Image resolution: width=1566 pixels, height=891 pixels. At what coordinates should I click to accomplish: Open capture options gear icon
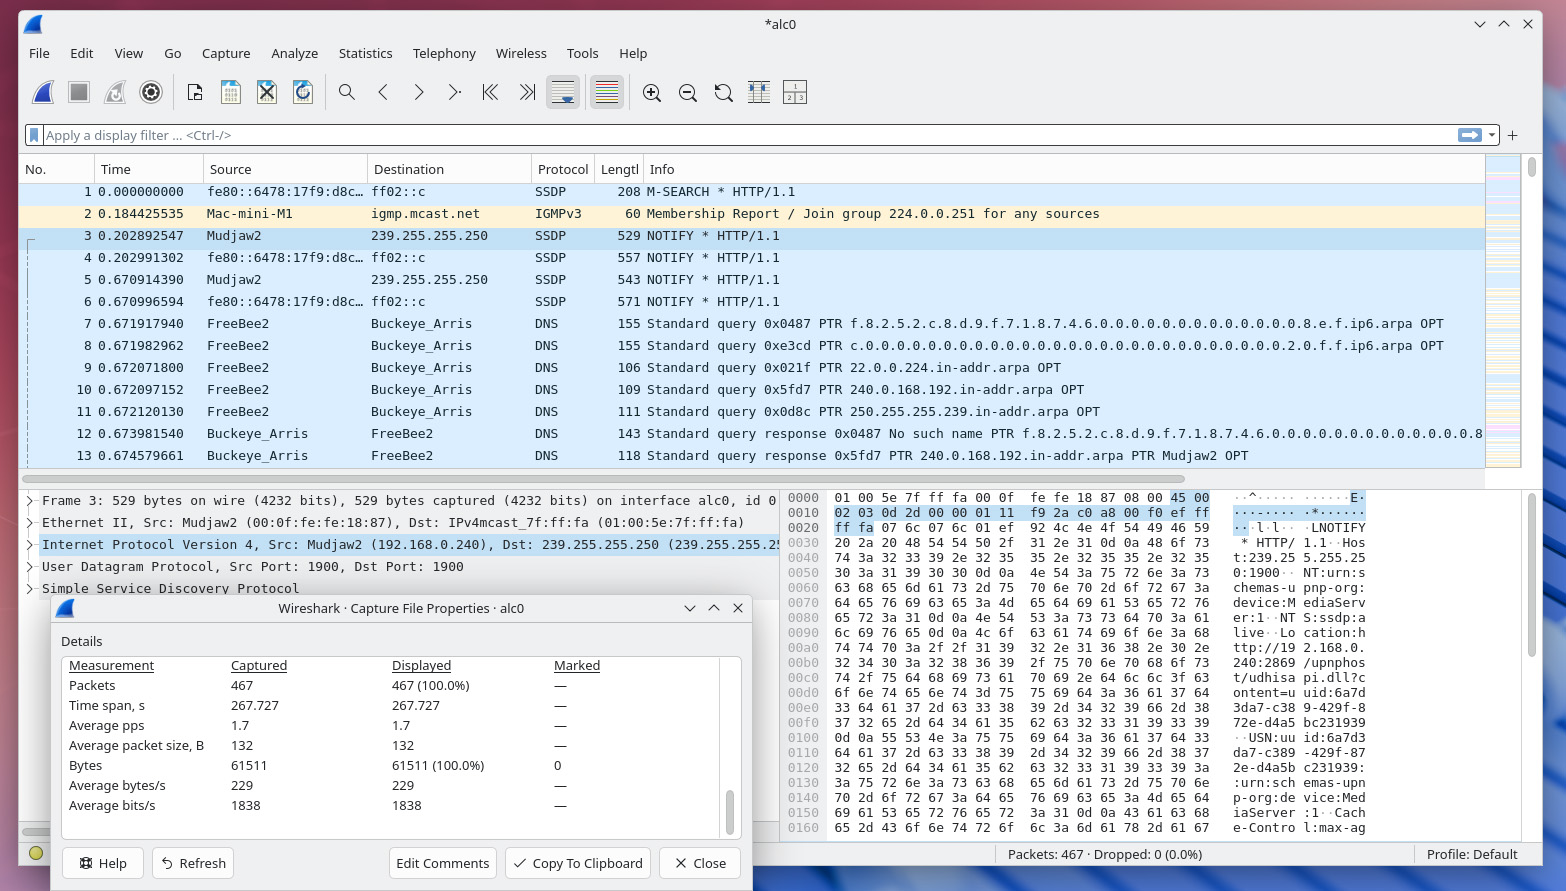151,93
